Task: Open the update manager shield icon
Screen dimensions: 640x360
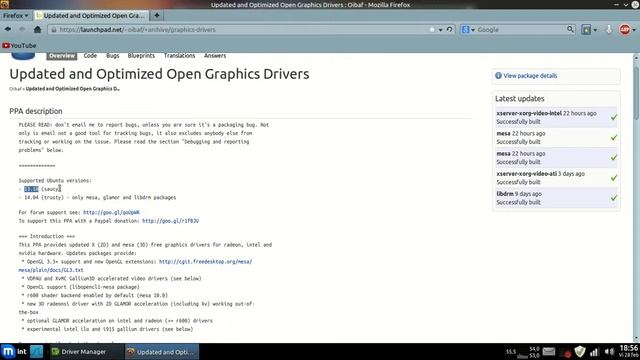Action: point(580,351)
